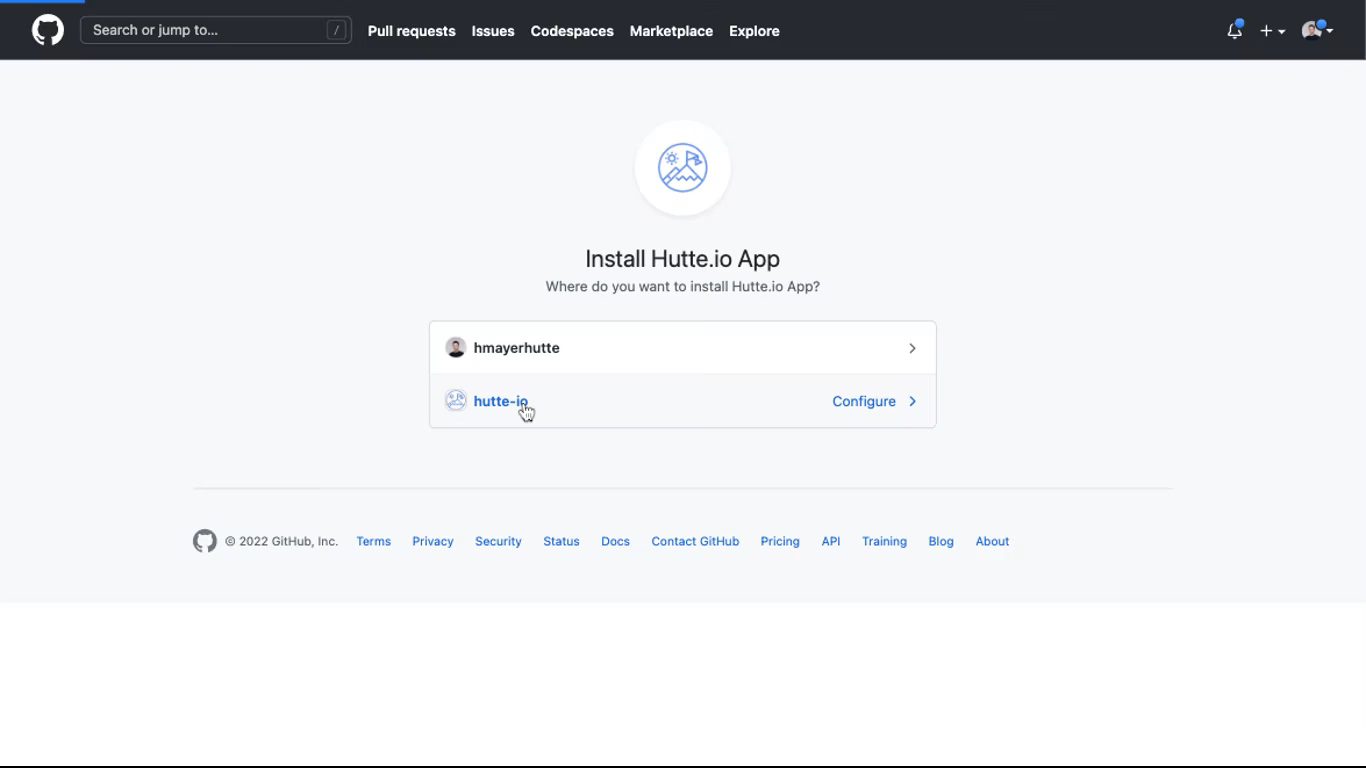Click footer GitHub mark icon
Screen dimensions: 1366x768
click(x=205, y=541)
